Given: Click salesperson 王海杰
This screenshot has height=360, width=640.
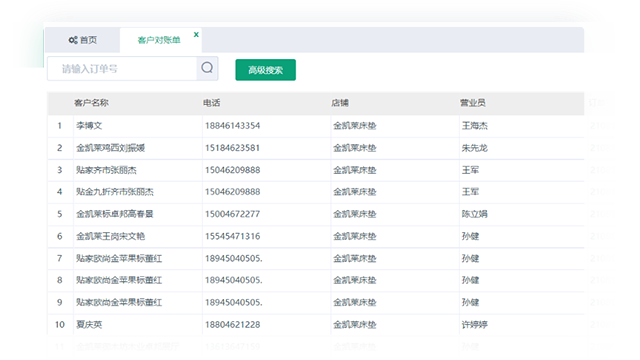Looking at the screenshot, I should [x=474, y=126].
